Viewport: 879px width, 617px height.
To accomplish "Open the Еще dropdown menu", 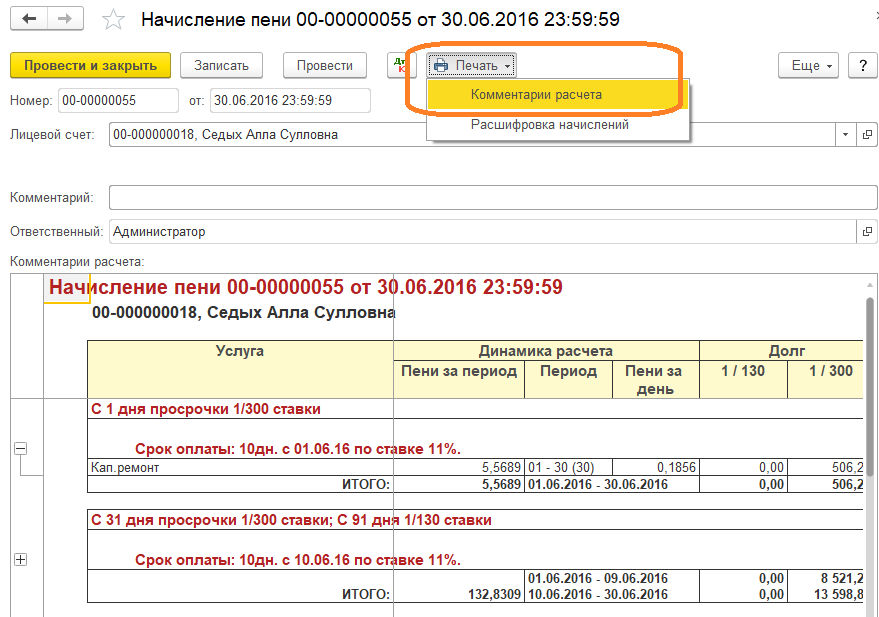I will (x=808, y=66).
